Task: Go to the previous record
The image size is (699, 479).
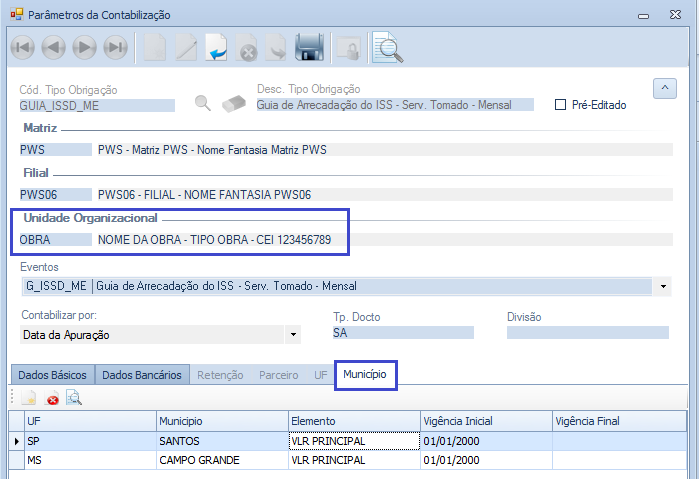Action: click(53, 47)
